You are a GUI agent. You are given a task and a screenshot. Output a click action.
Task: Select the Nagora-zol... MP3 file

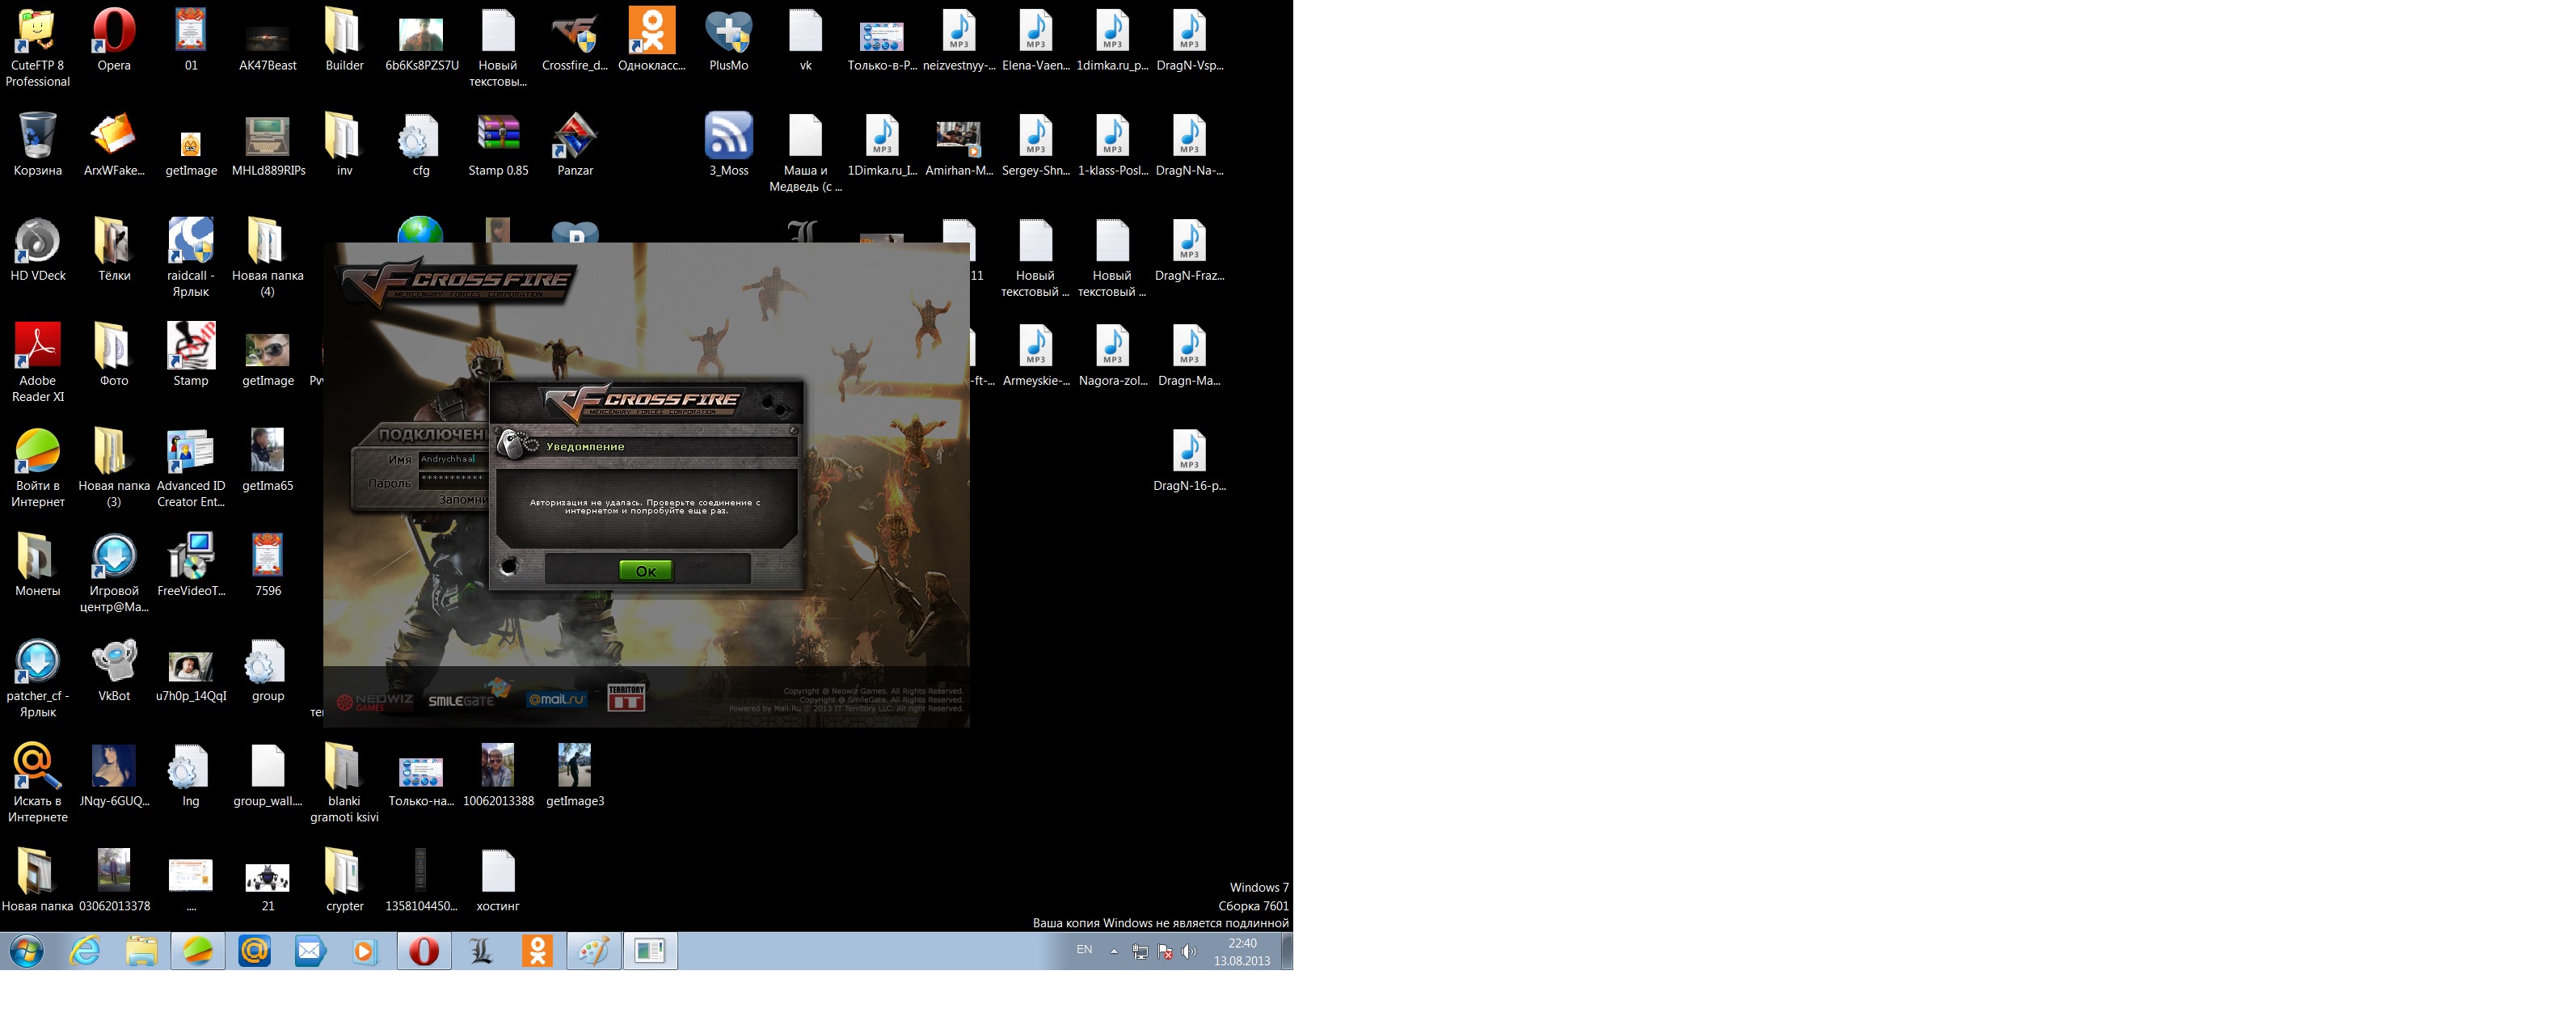click(x=1112, y=355)
